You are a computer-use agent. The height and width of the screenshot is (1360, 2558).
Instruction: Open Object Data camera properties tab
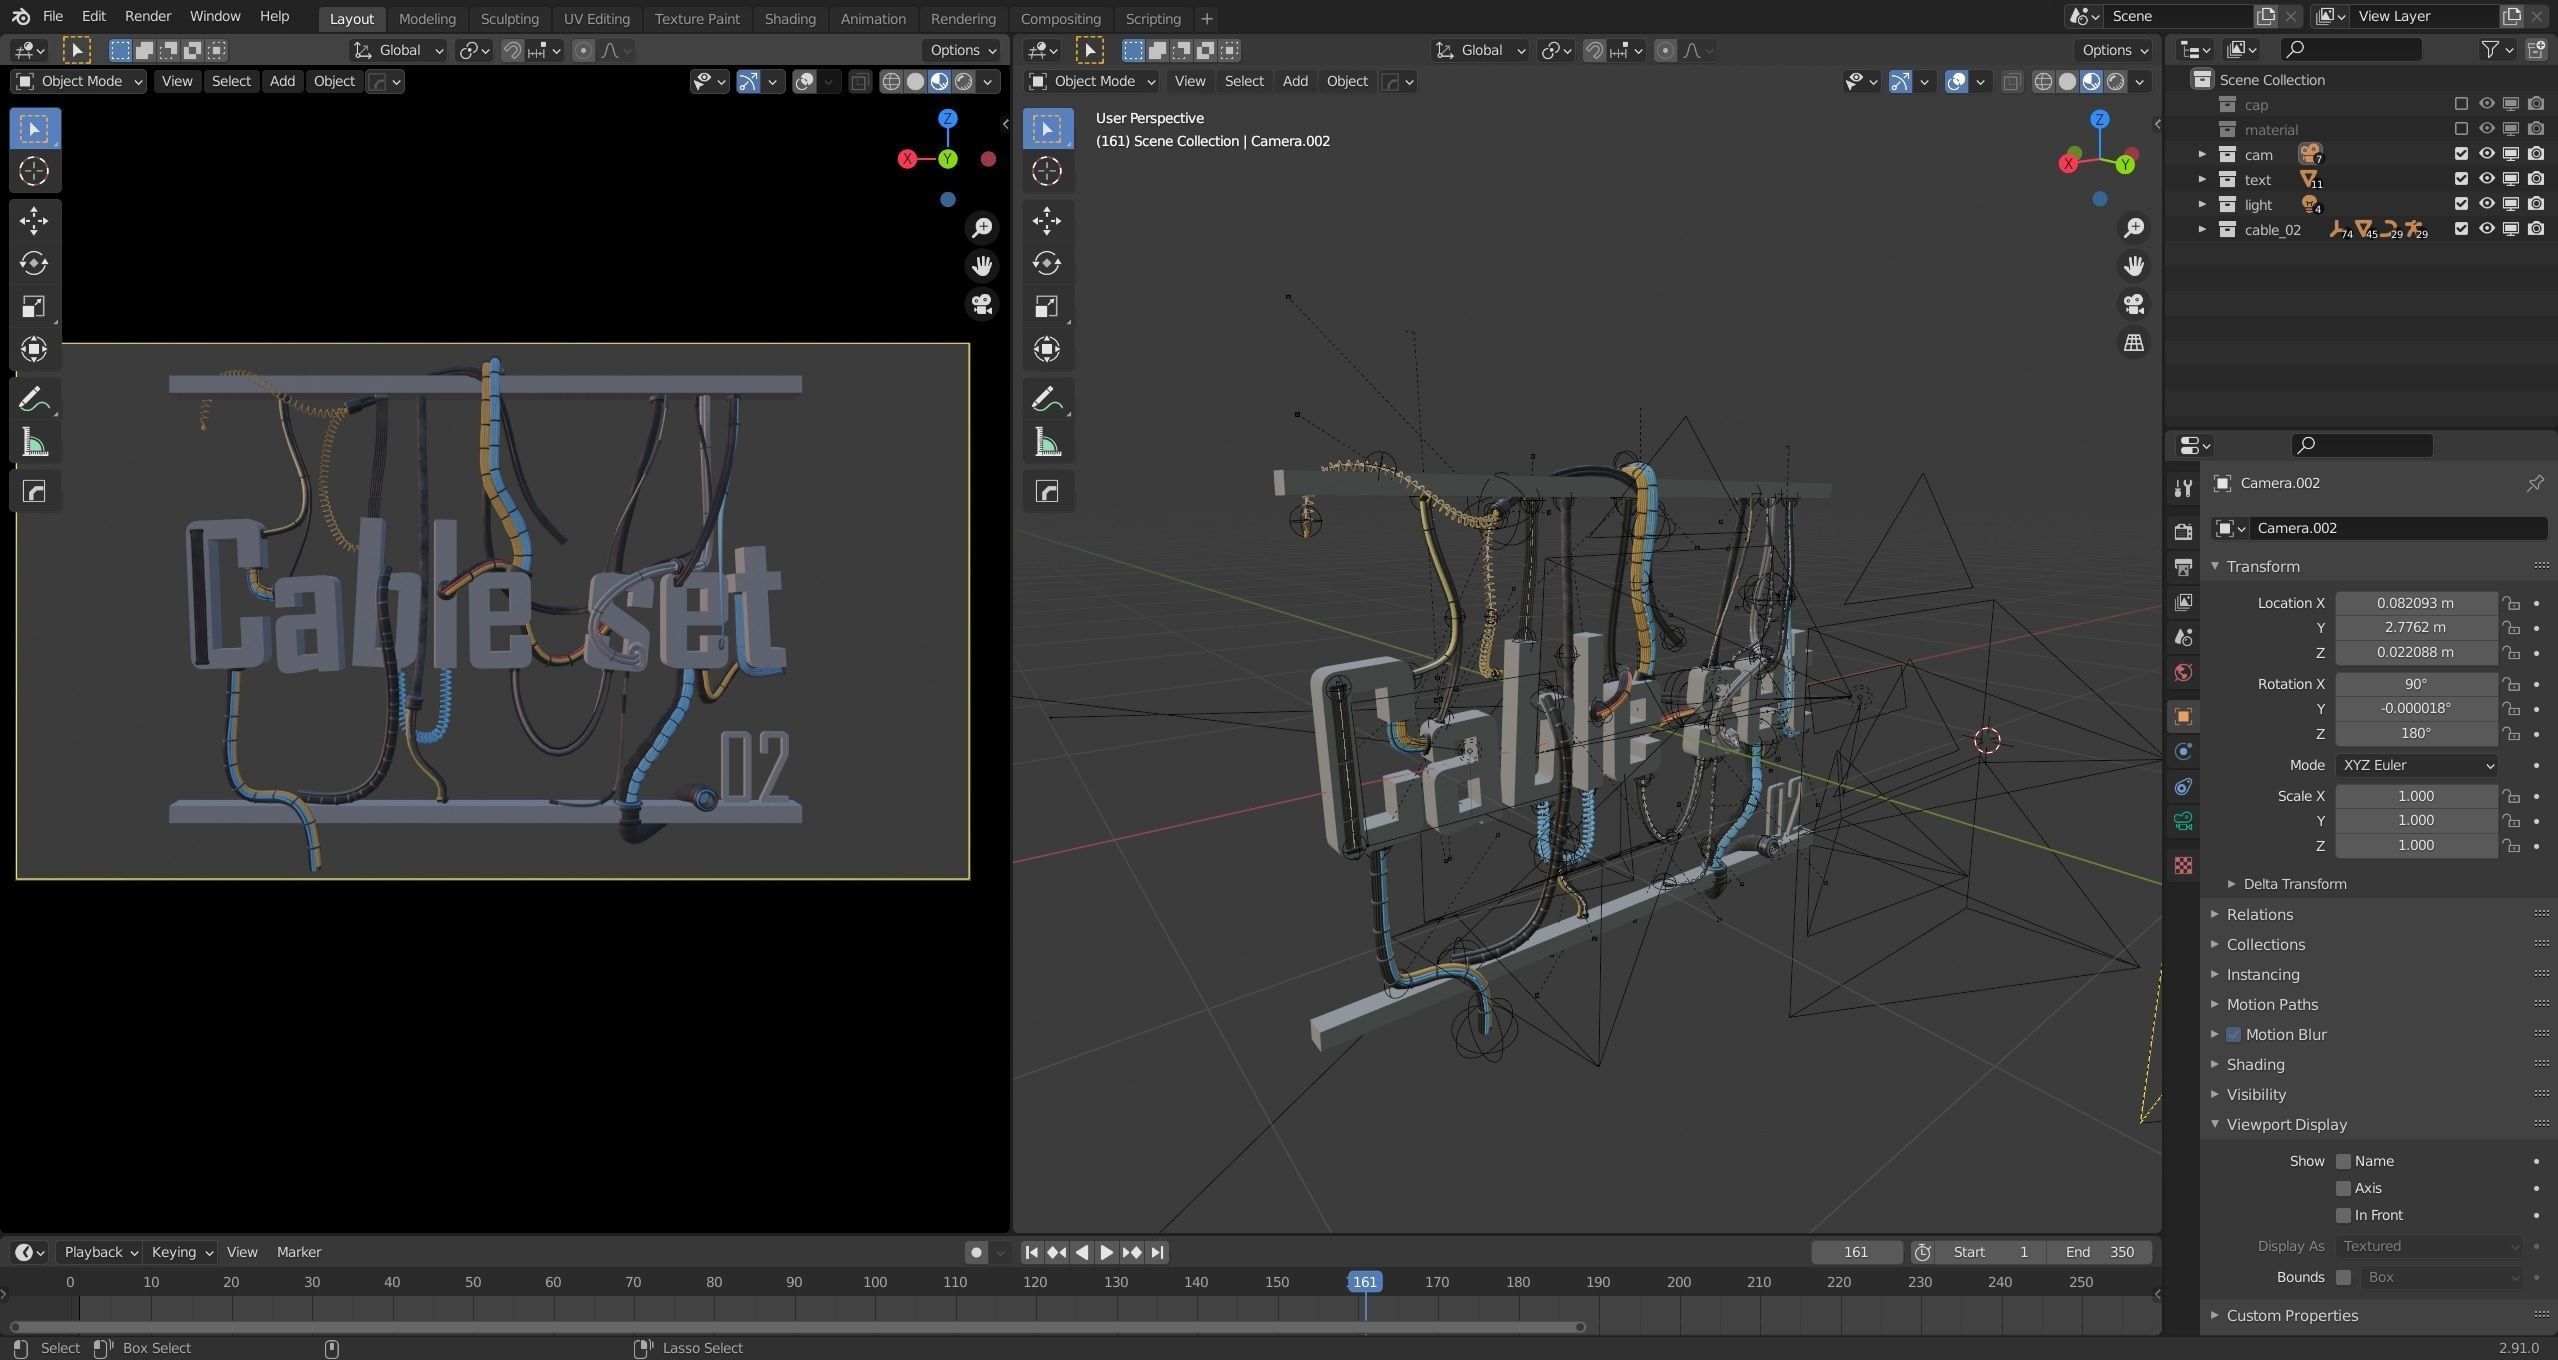(x=2183, y=822)
